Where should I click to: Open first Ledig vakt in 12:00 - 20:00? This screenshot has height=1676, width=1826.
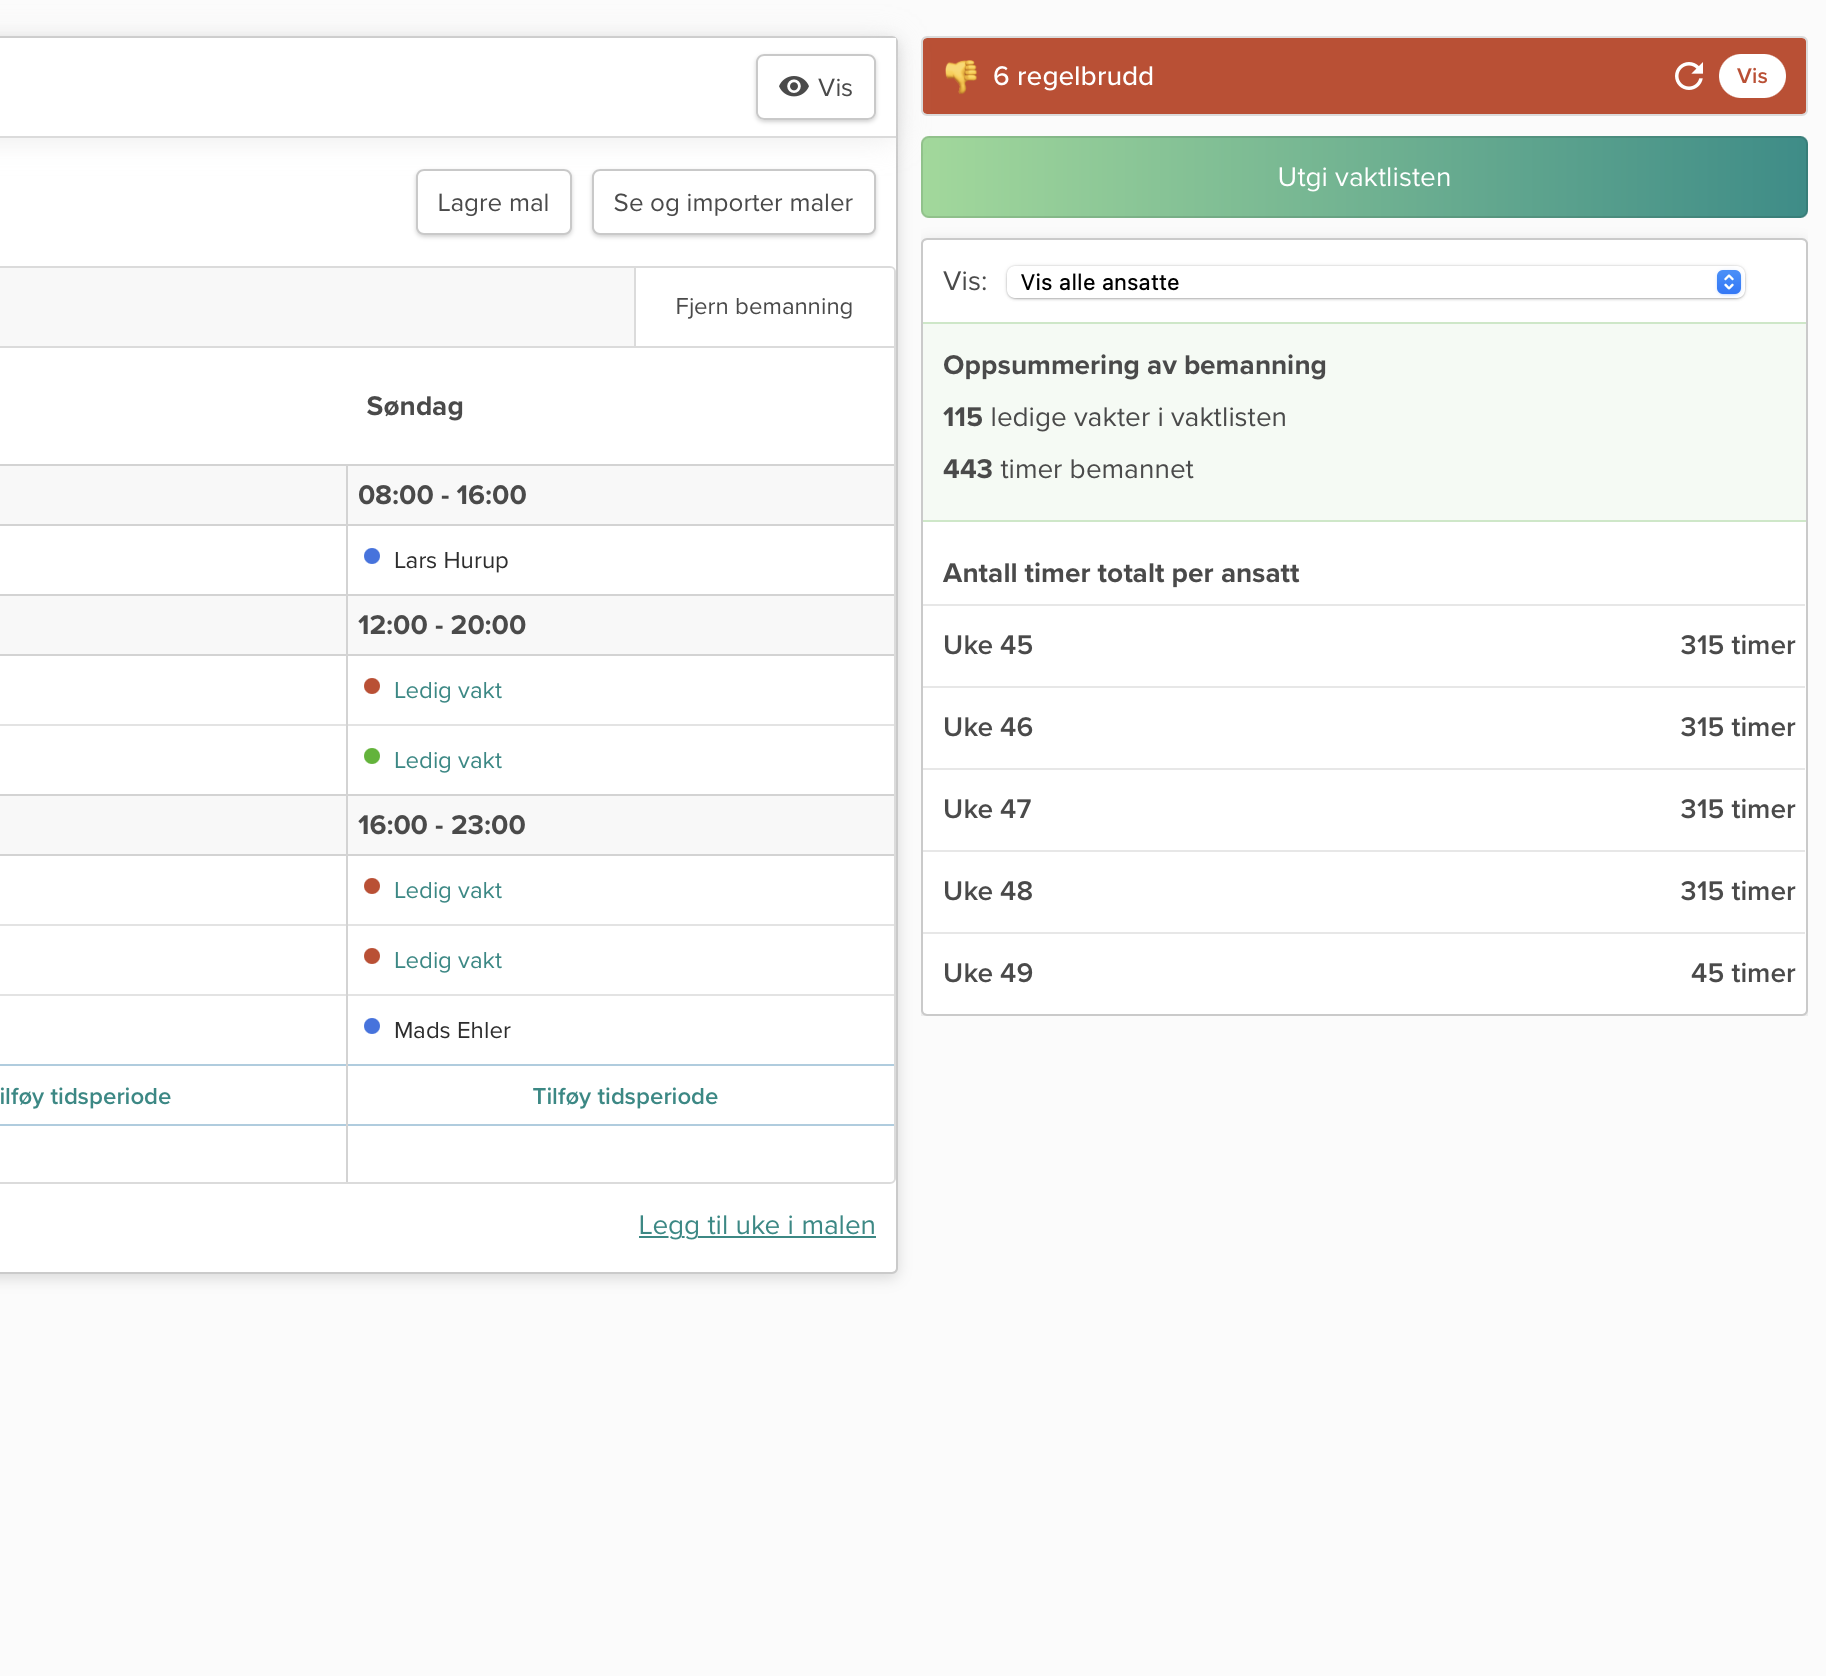click(447, 690)
